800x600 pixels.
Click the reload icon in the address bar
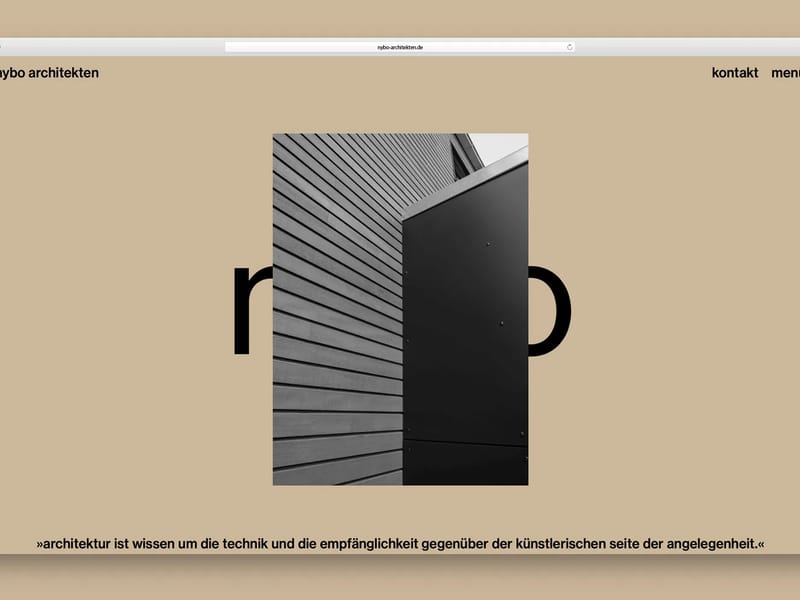pyautogui.click(x=569, y=47)
